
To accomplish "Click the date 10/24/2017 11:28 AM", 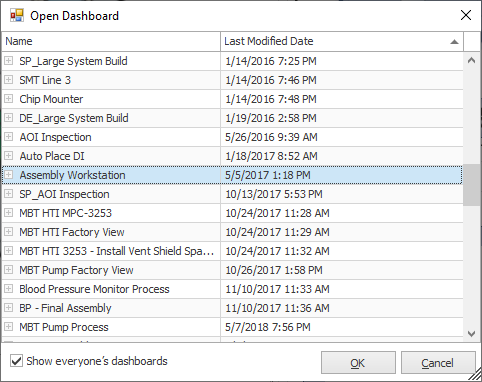I will [277, 213].
